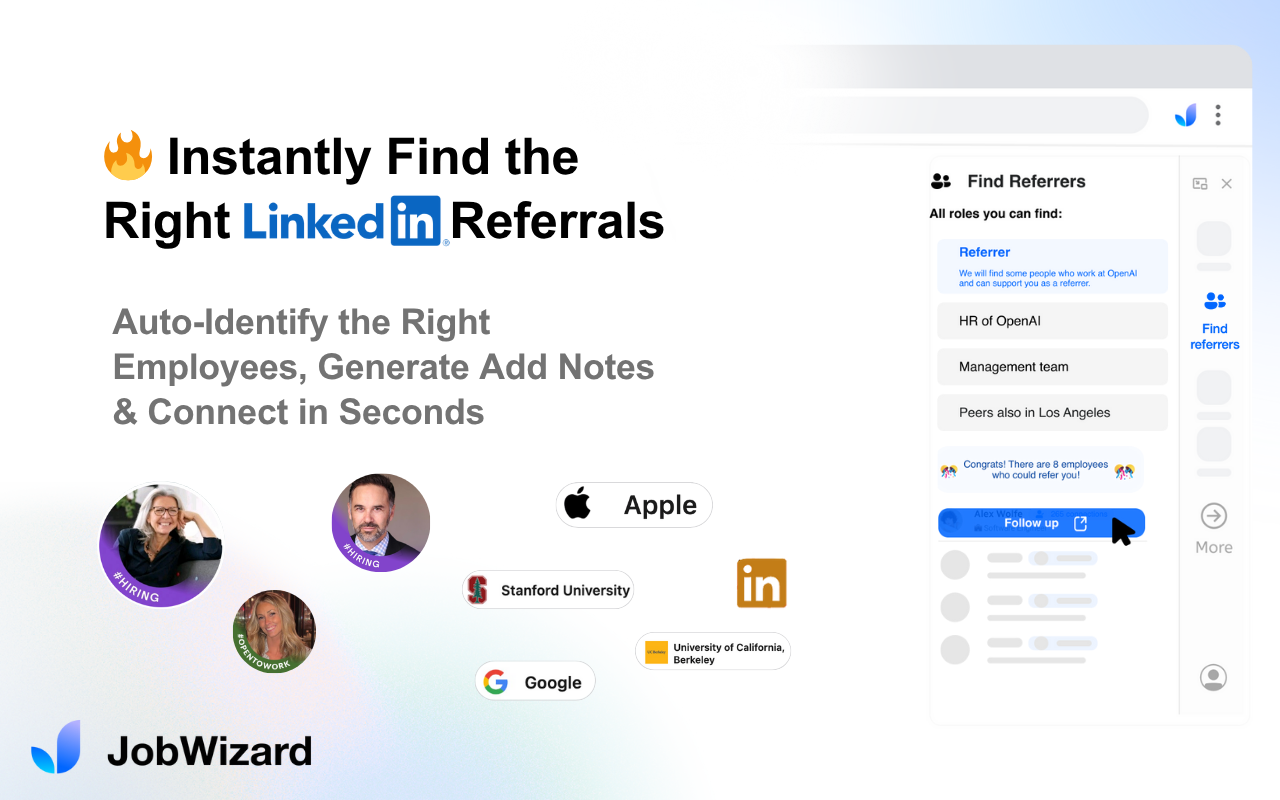Click the picture-in-picture icon atop the panel
1280x800 pixels.
[x=1199, y=183]
